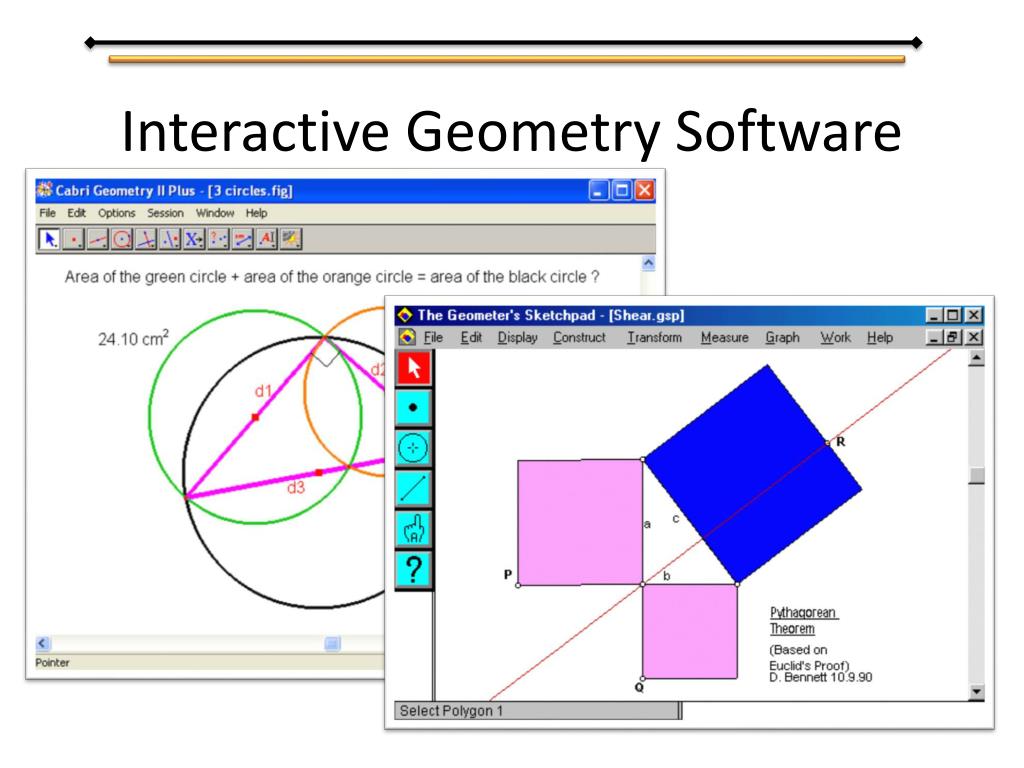1024x768 pixels.
Task: Open the Measure menu in Sketchpad
Action: click(x=724, y=337)
